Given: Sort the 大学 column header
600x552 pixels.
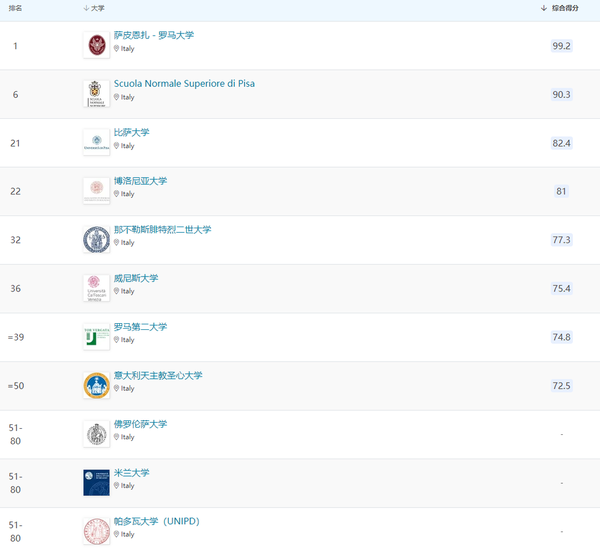Looking at the screenshot, I should (94, 8).
